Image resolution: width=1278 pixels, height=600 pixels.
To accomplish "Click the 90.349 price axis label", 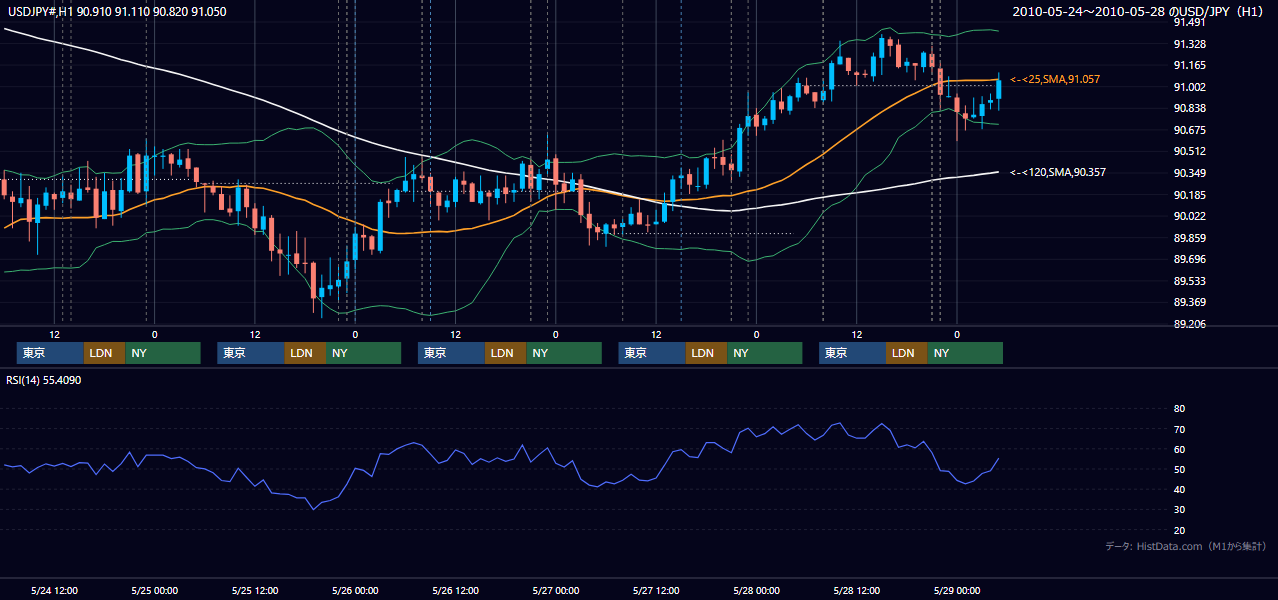I will coord(1190,173).
